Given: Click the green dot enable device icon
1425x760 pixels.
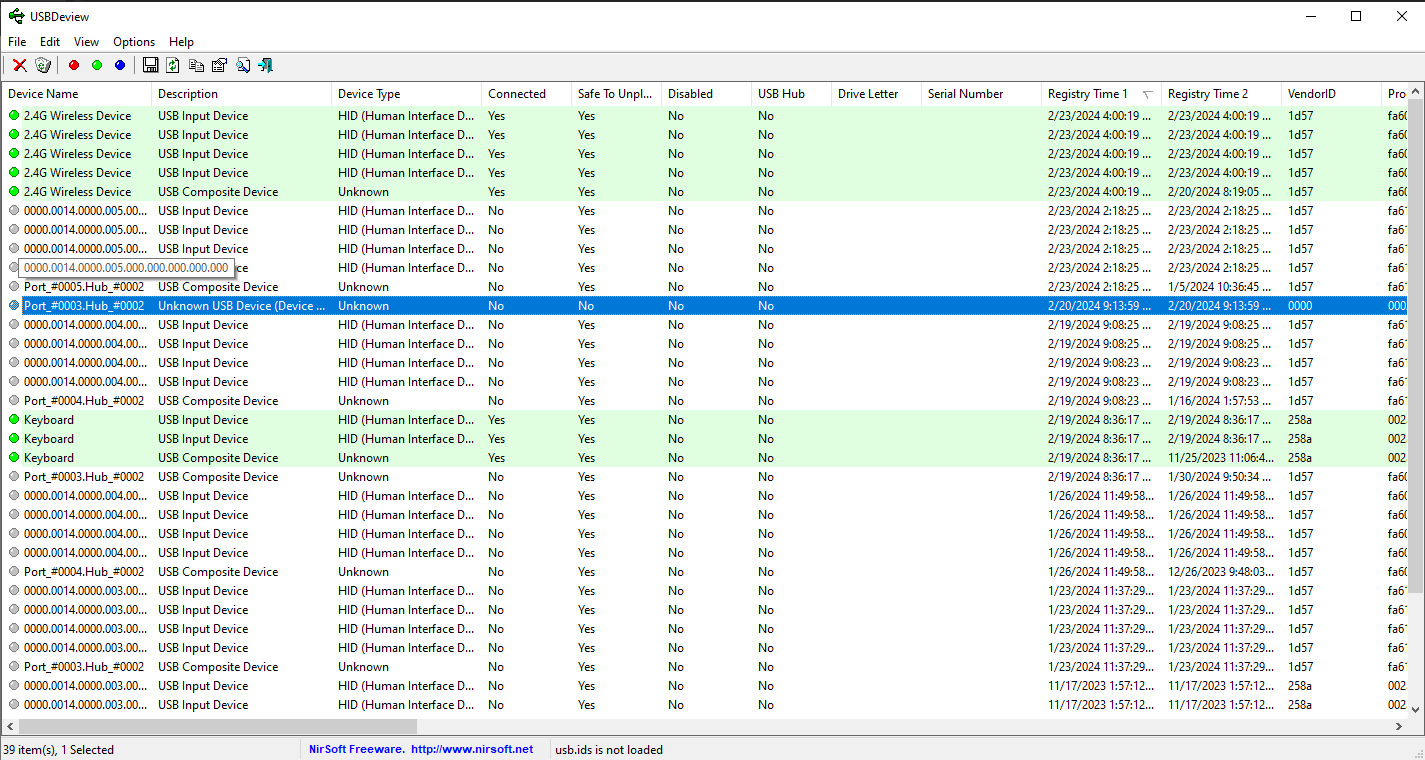Looking at the screenshot, I should click(97, 65).
